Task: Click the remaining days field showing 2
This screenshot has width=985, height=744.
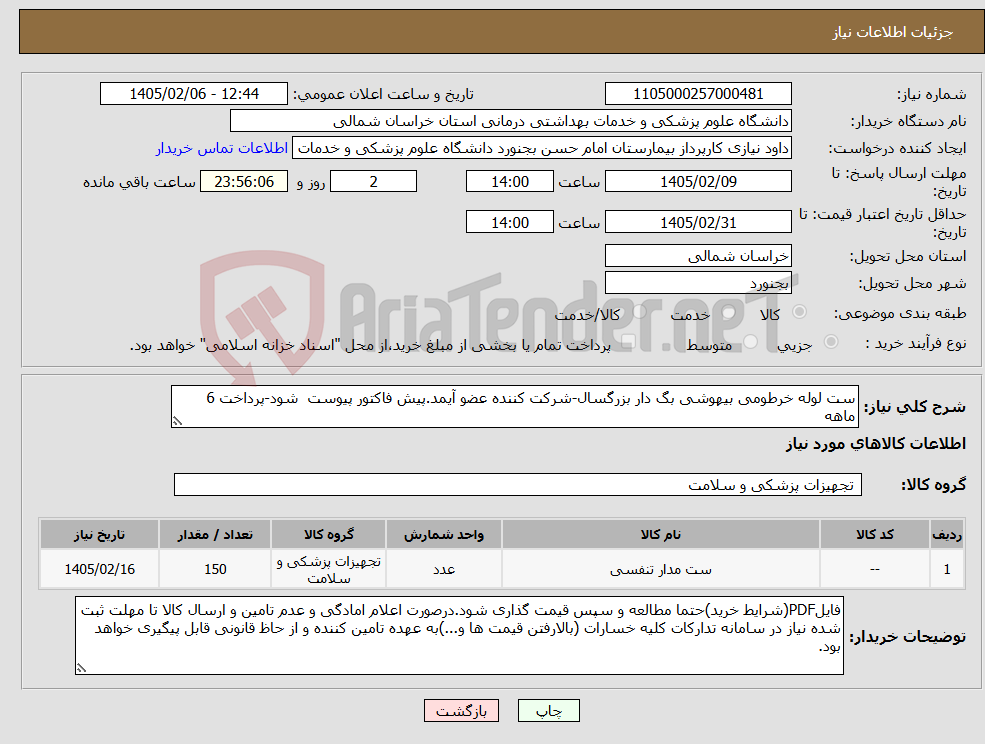Action: [373, 182]
